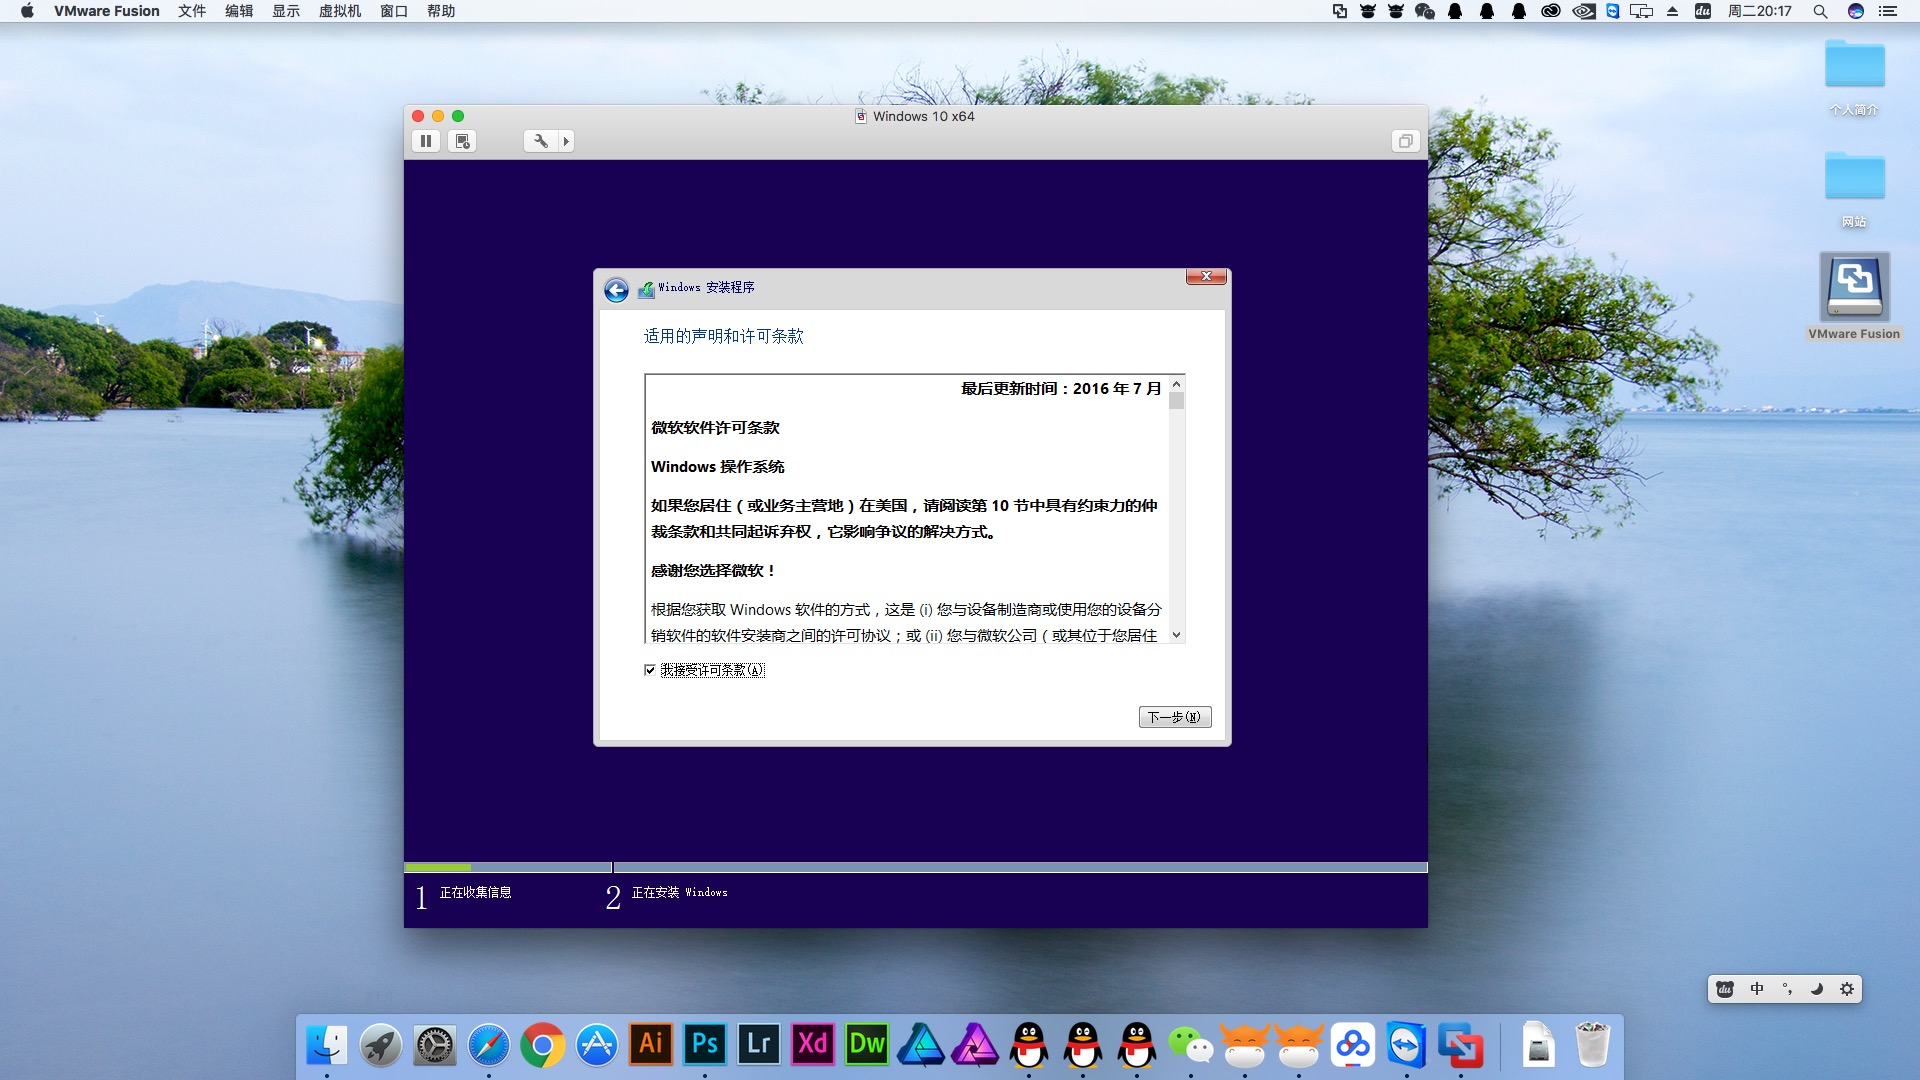Open Adobe XD from the Dock

812,1045
